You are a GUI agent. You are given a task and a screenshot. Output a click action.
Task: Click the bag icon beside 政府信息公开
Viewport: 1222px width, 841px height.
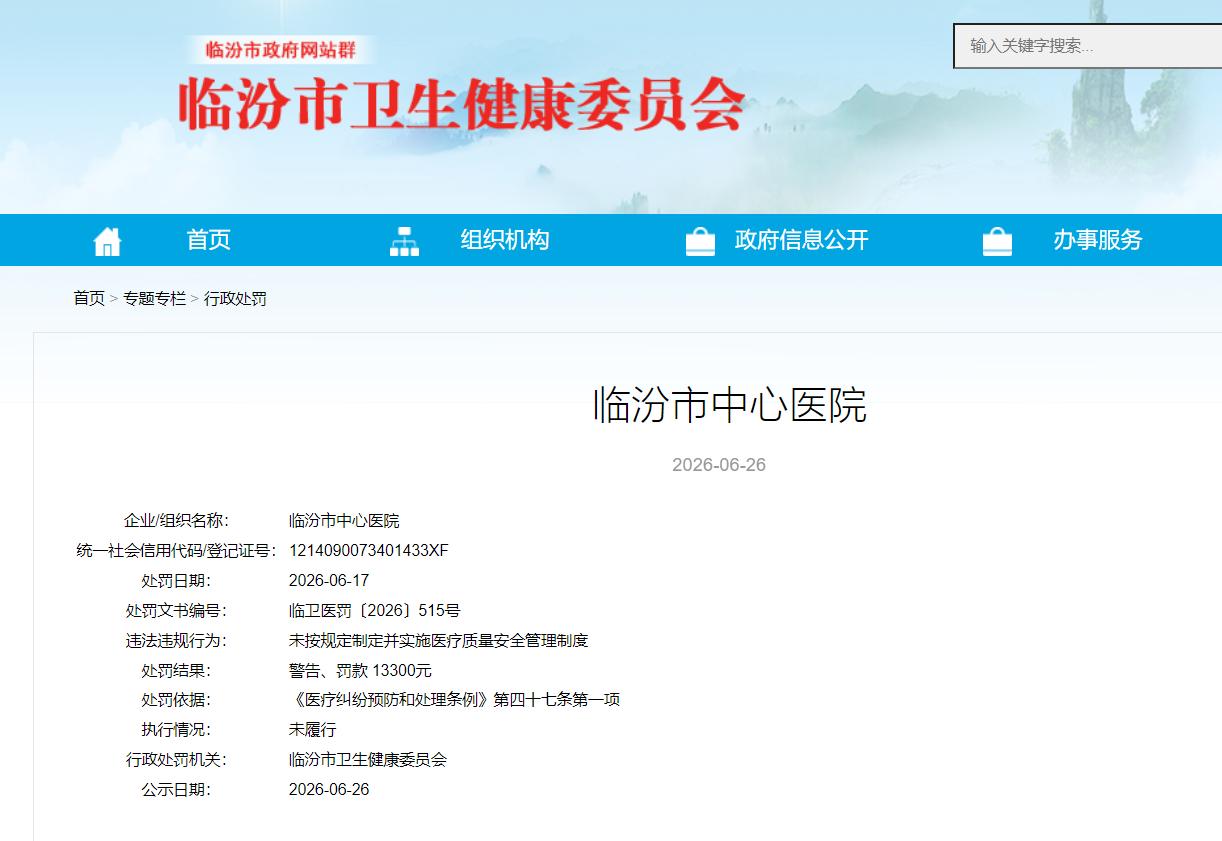700,241
